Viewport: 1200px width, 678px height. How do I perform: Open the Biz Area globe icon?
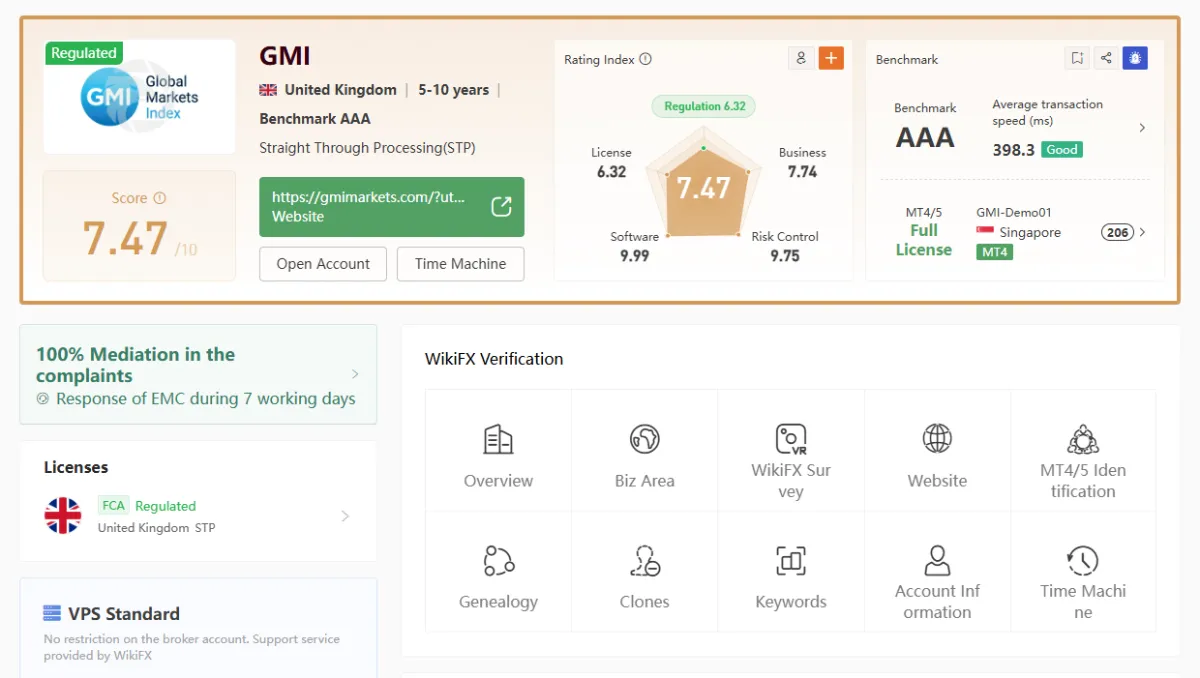pos(644,439)
